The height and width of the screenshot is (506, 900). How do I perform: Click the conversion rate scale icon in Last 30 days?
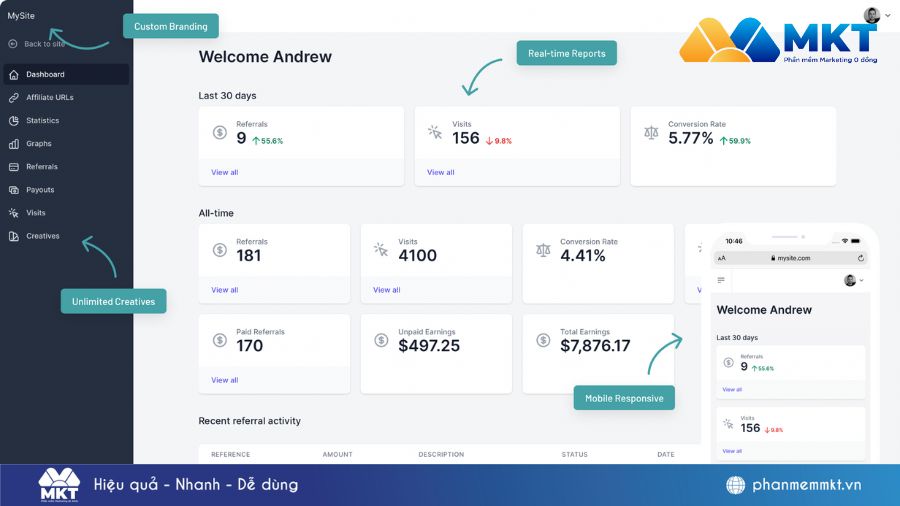tap(652, 132)
